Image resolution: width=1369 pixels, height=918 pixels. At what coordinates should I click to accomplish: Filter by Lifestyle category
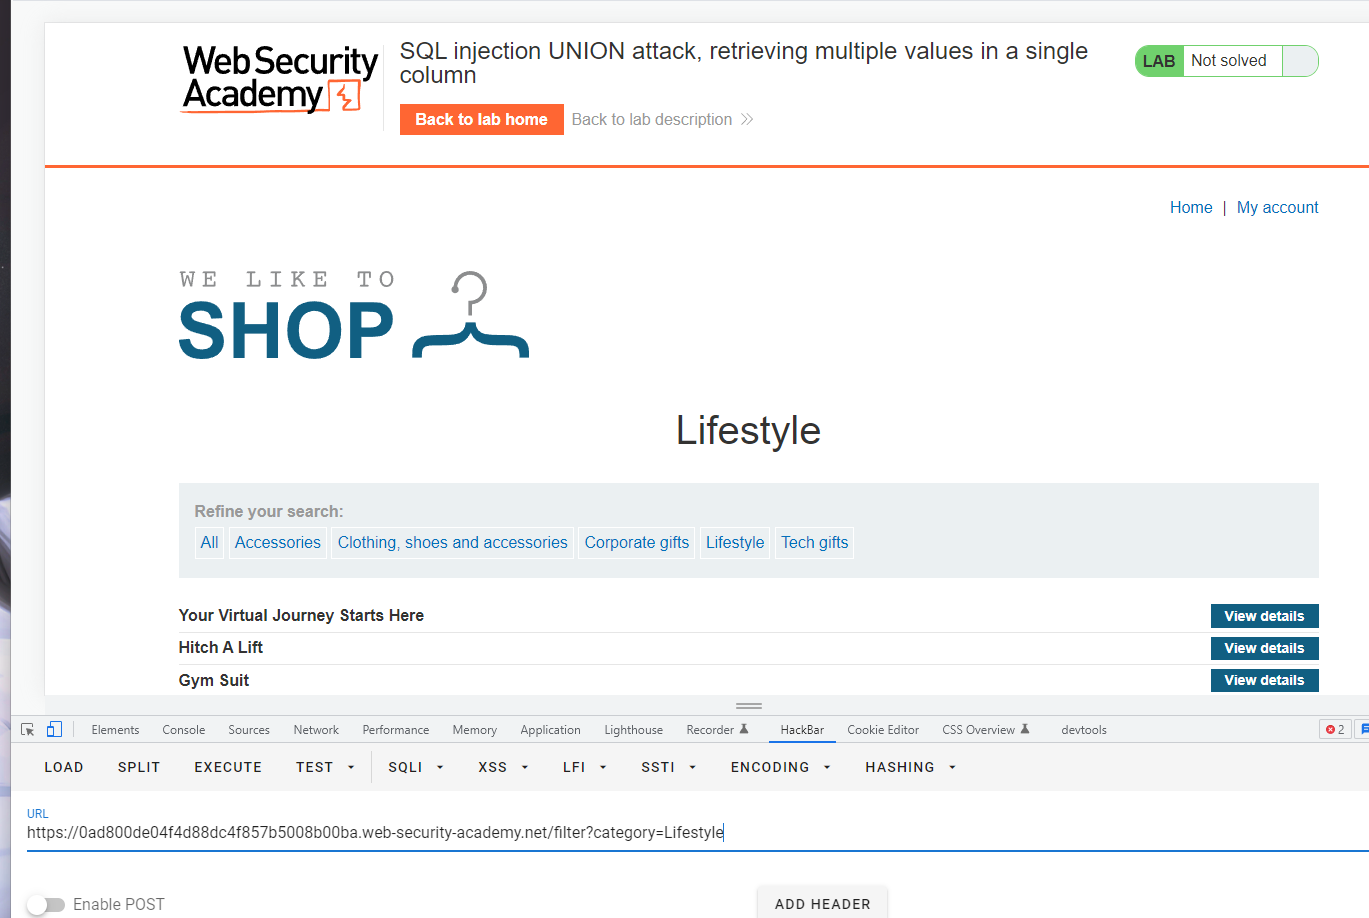tap(735, 542)
